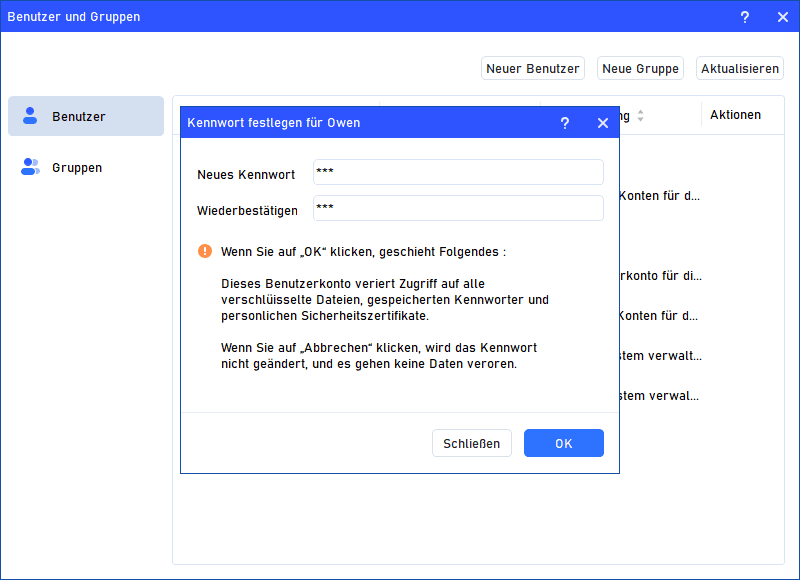Open help in the Kennwort festlegen dialog
This screenshot has width=800, height=580.
tap(564, 123)
